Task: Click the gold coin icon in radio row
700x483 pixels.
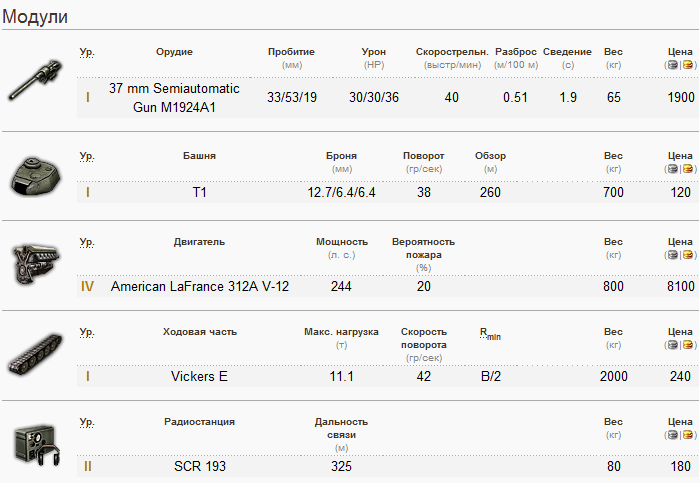Action: (x=687, y=435)
